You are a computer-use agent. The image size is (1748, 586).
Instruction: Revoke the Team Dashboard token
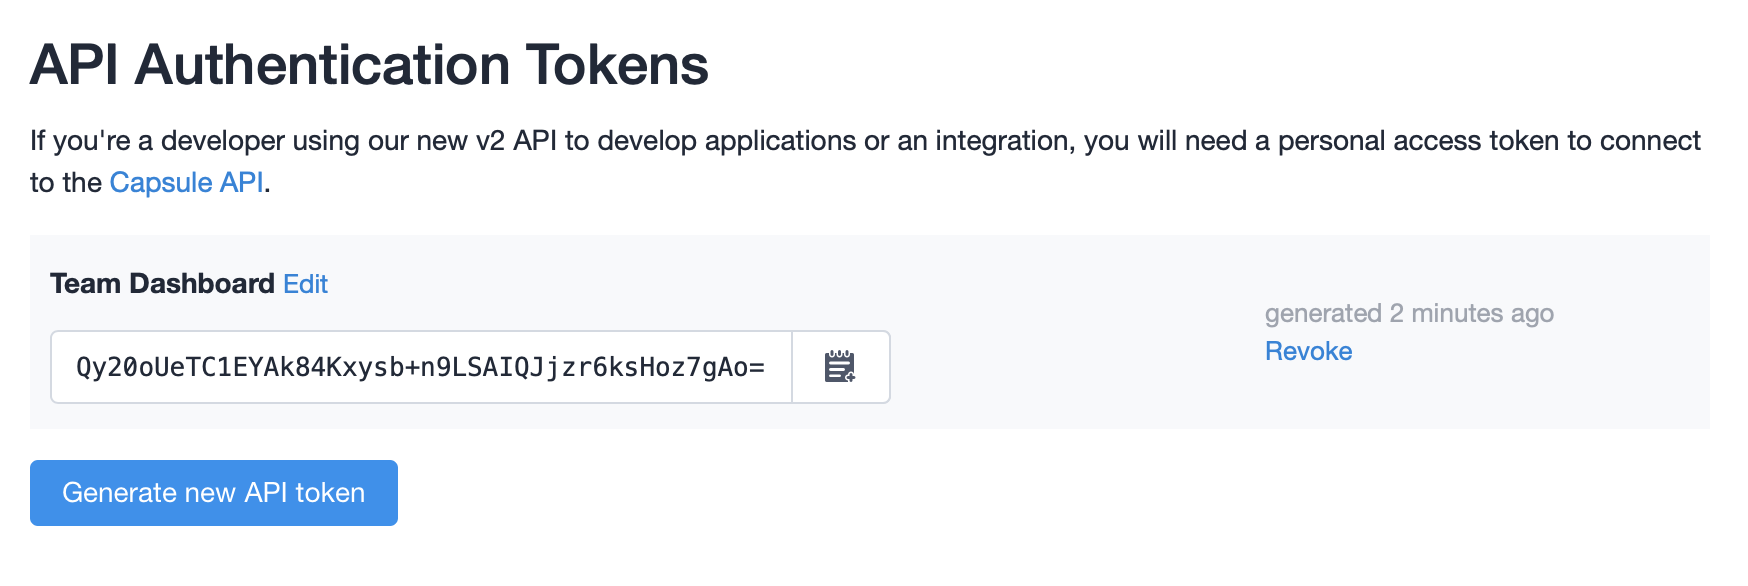(x=1308, y=351)
